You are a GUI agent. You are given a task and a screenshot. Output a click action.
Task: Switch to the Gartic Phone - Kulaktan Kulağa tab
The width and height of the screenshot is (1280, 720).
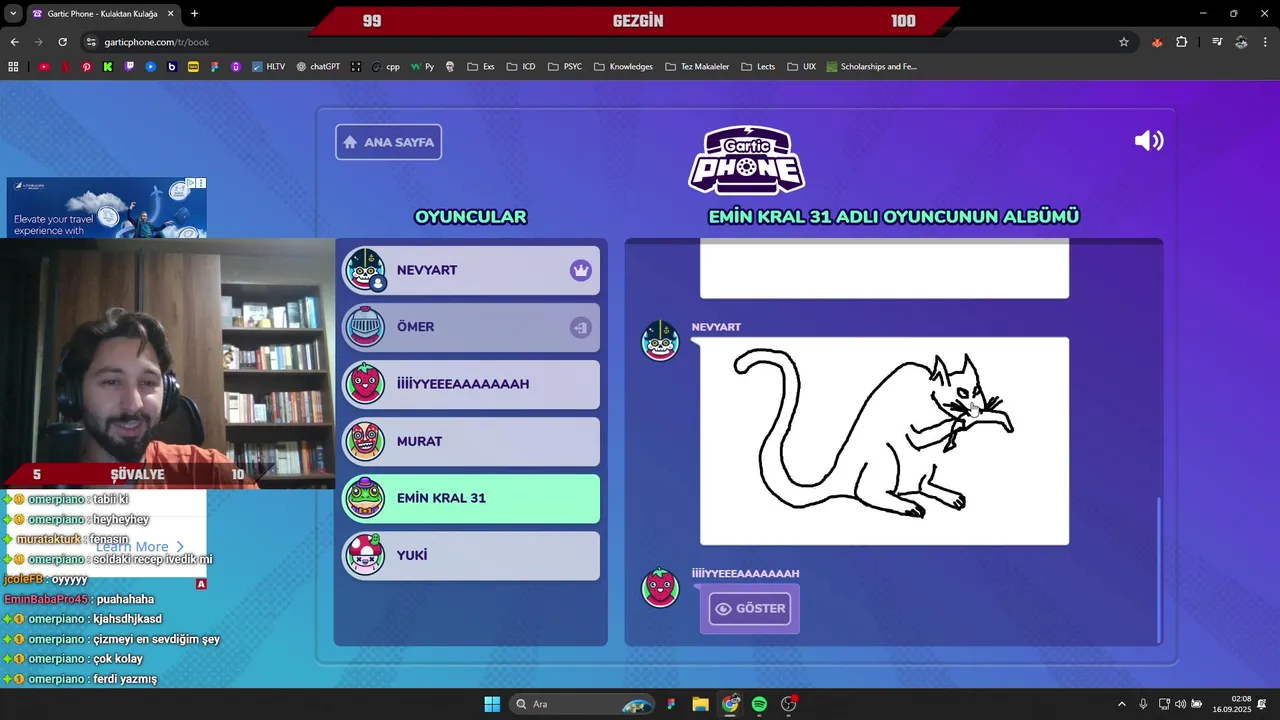(104, 14)
